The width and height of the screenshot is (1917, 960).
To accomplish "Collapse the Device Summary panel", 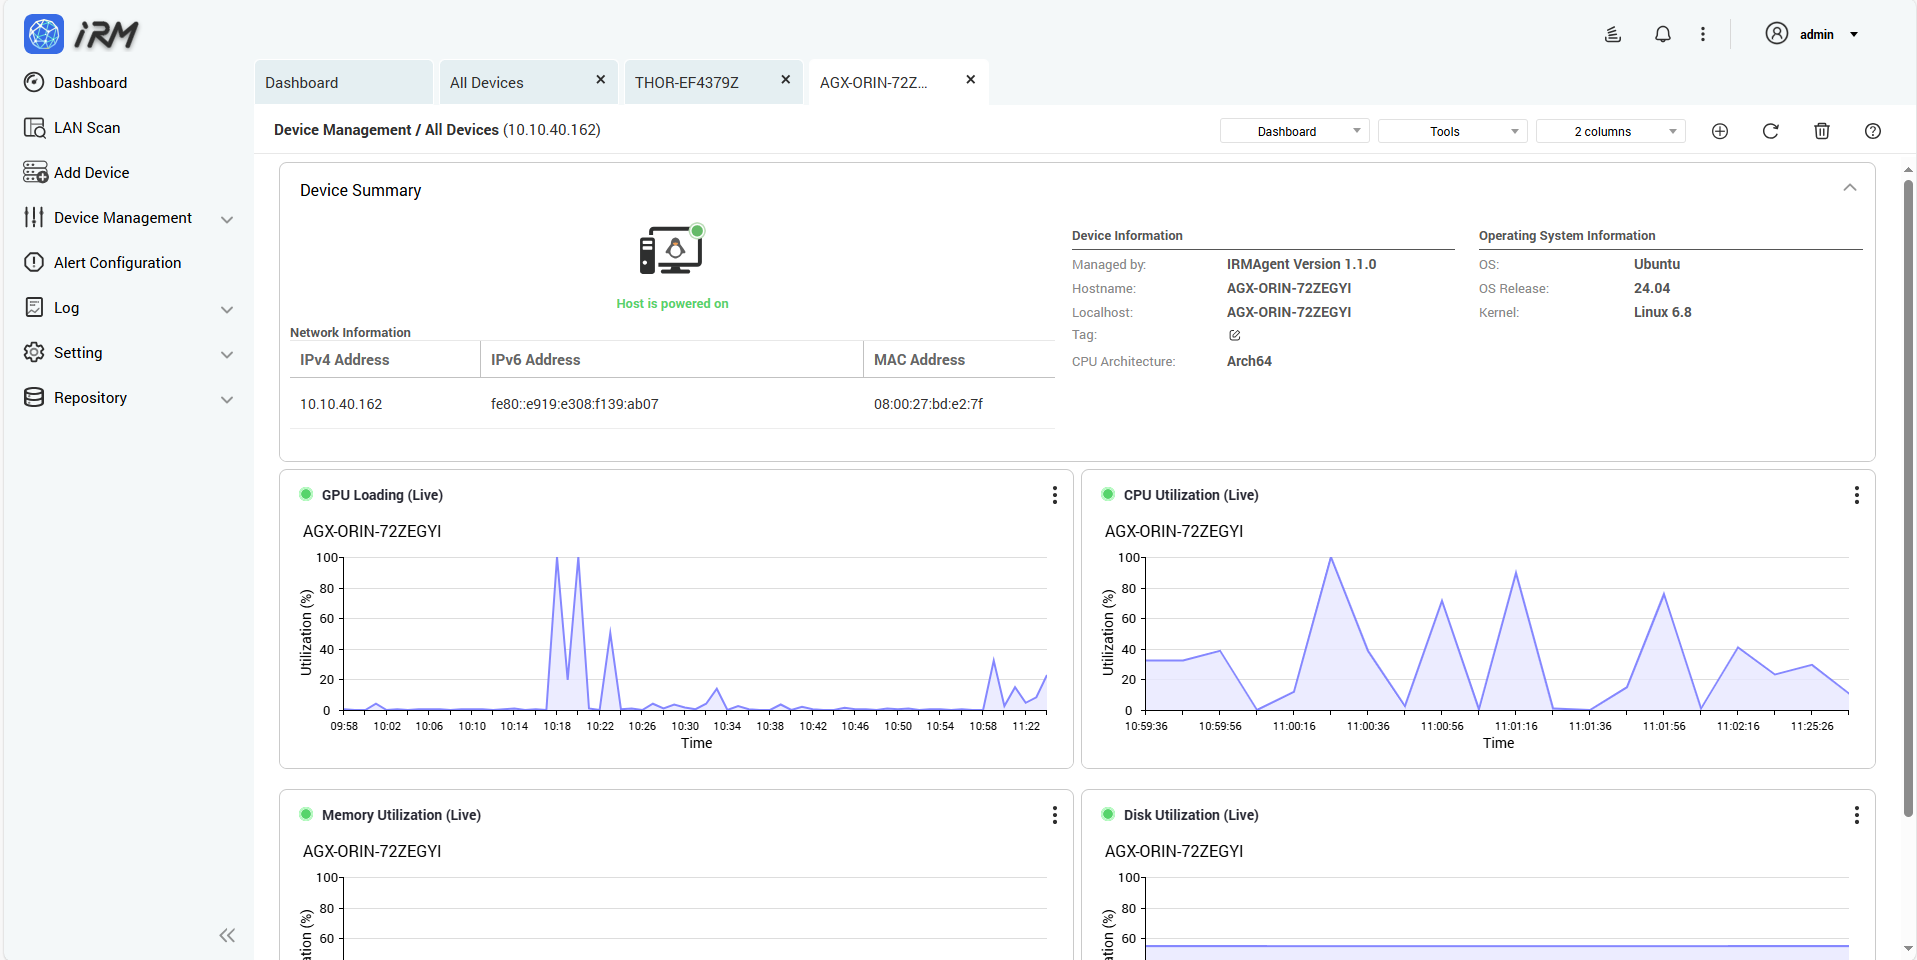I will (1850, 188).
